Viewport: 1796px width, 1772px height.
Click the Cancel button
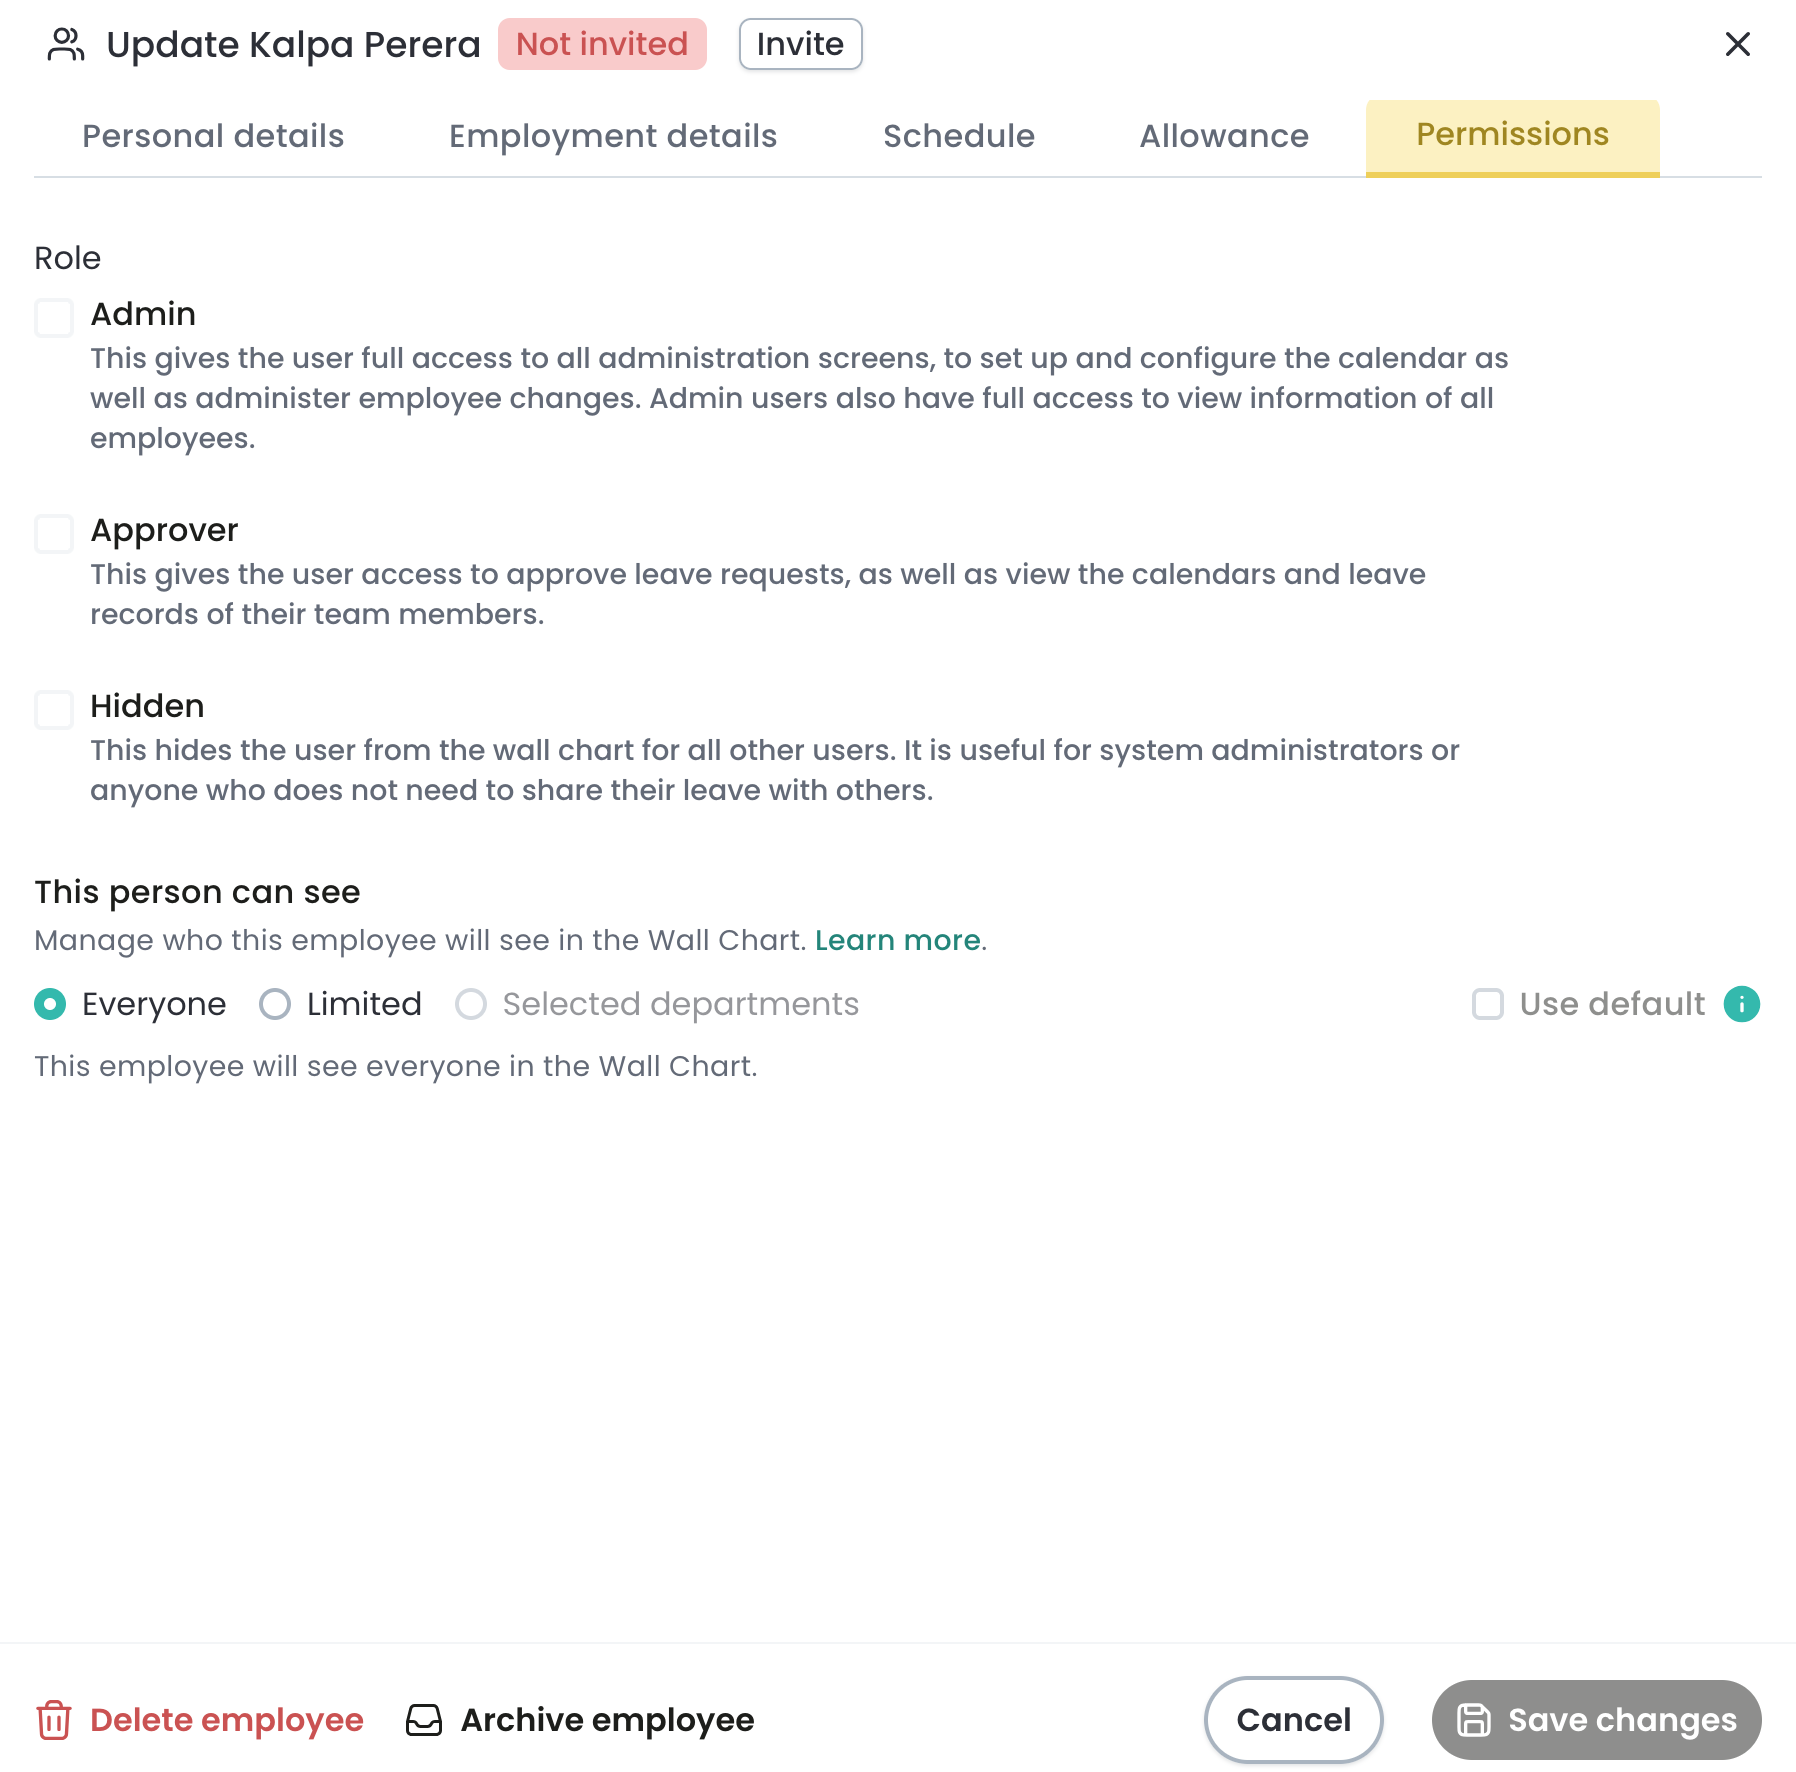1293,1720
